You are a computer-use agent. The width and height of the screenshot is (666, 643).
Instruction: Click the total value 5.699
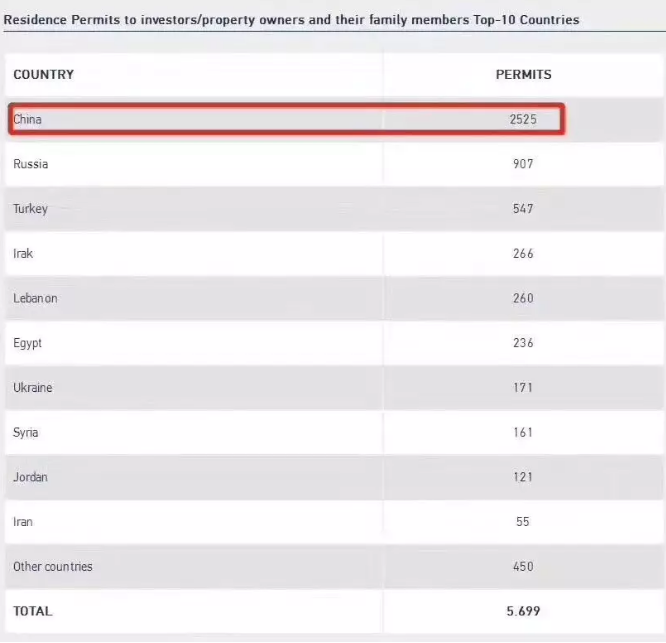[523, 611]
